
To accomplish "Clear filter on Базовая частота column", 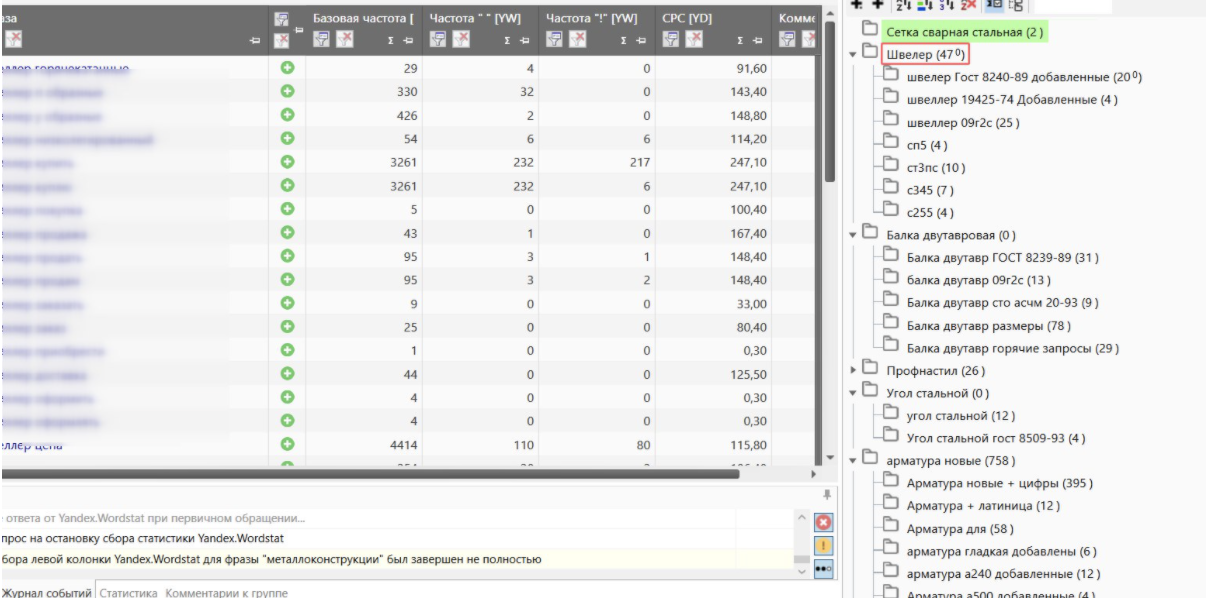I will (344, 39).
